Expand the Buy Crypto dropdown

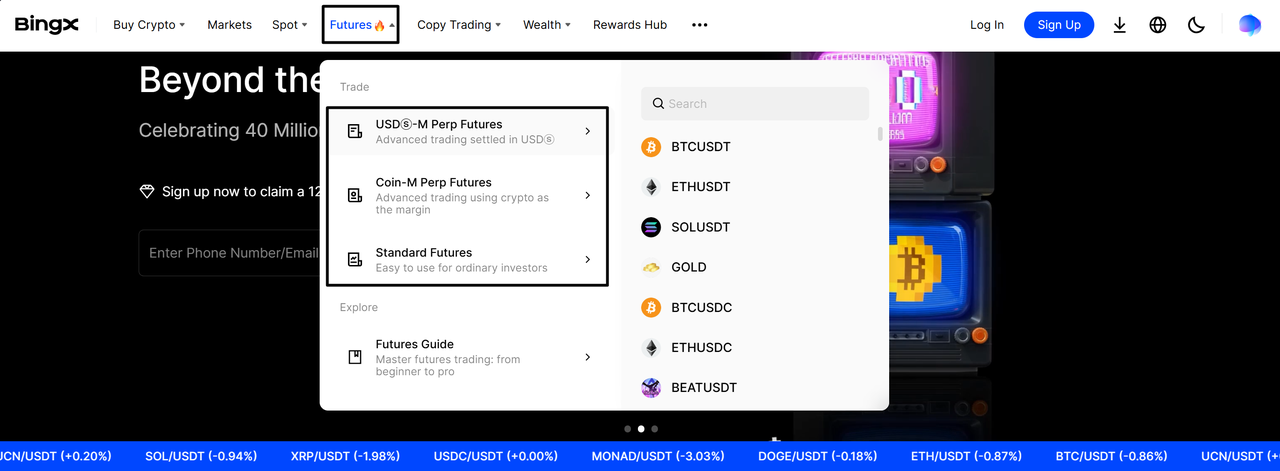pos(149,25)
